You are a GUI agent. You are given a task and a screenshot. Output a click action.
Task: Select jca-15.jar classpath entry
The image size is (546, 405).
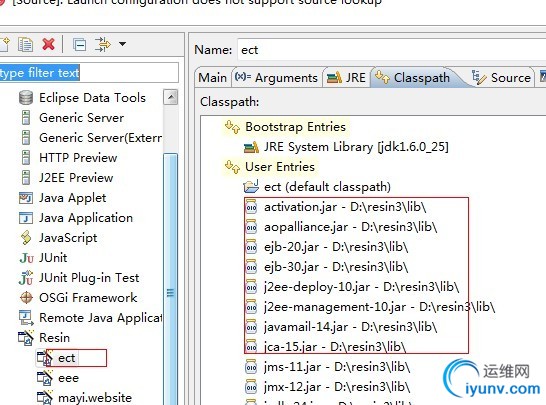click(335, 347)
